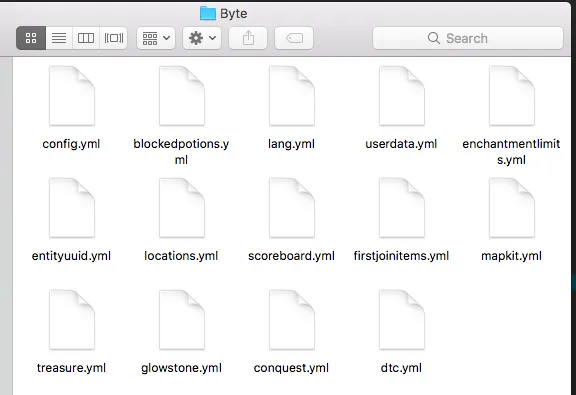The width and height of the screenshot is (576, 395).
Task: Click the scoreboard.yml file name
Action: 291,256
